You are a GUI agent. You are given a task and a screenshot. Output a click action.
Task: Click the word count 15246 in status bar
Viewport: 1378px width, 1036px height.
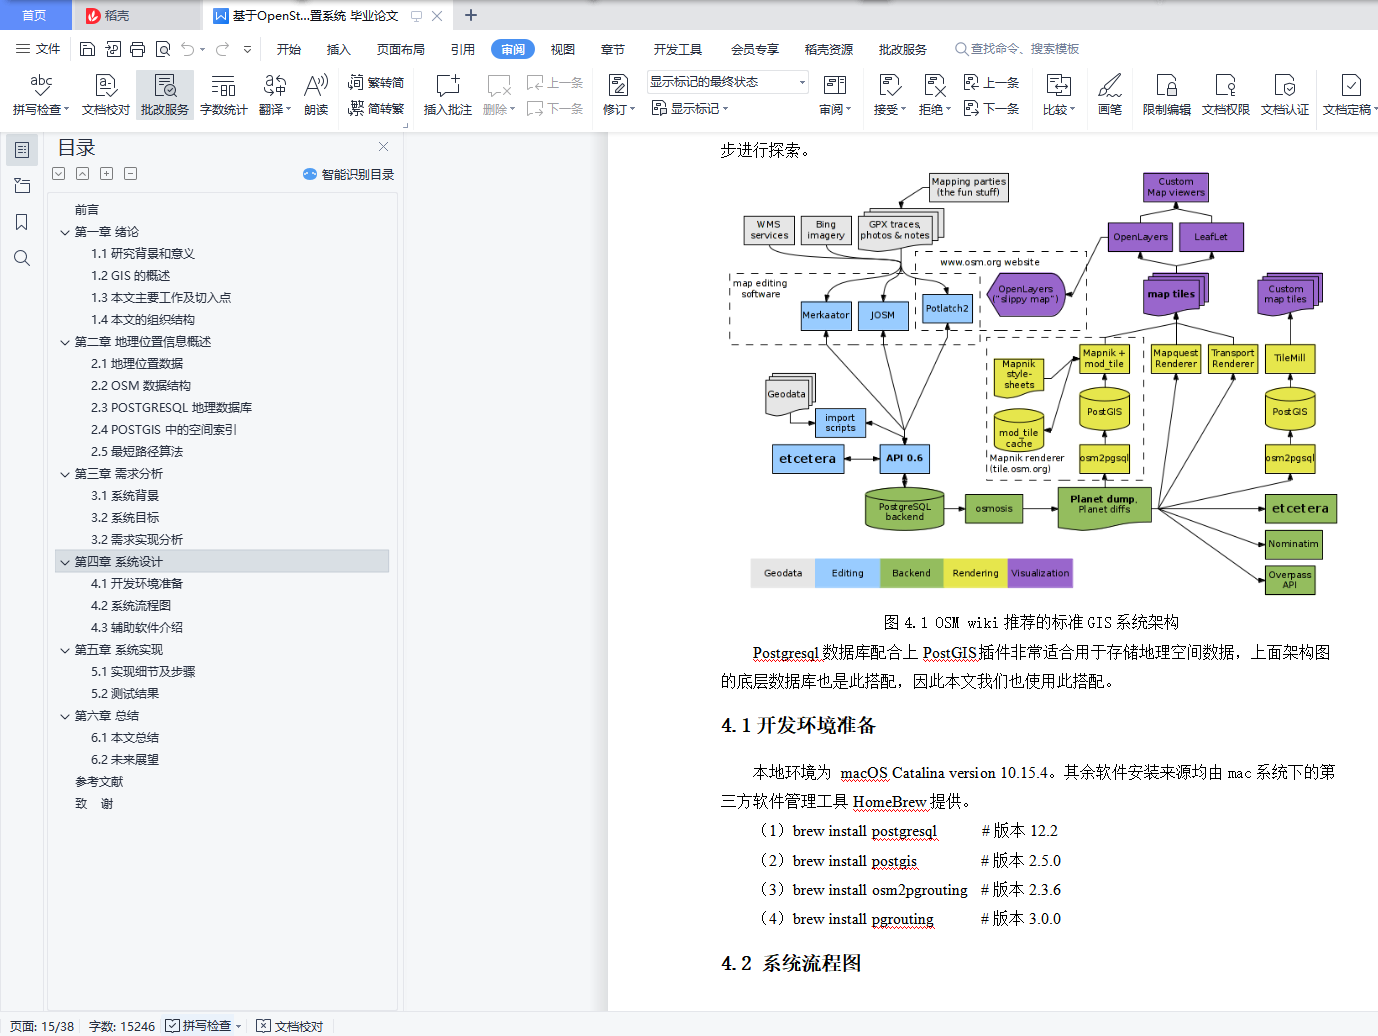coord(122,1026)
